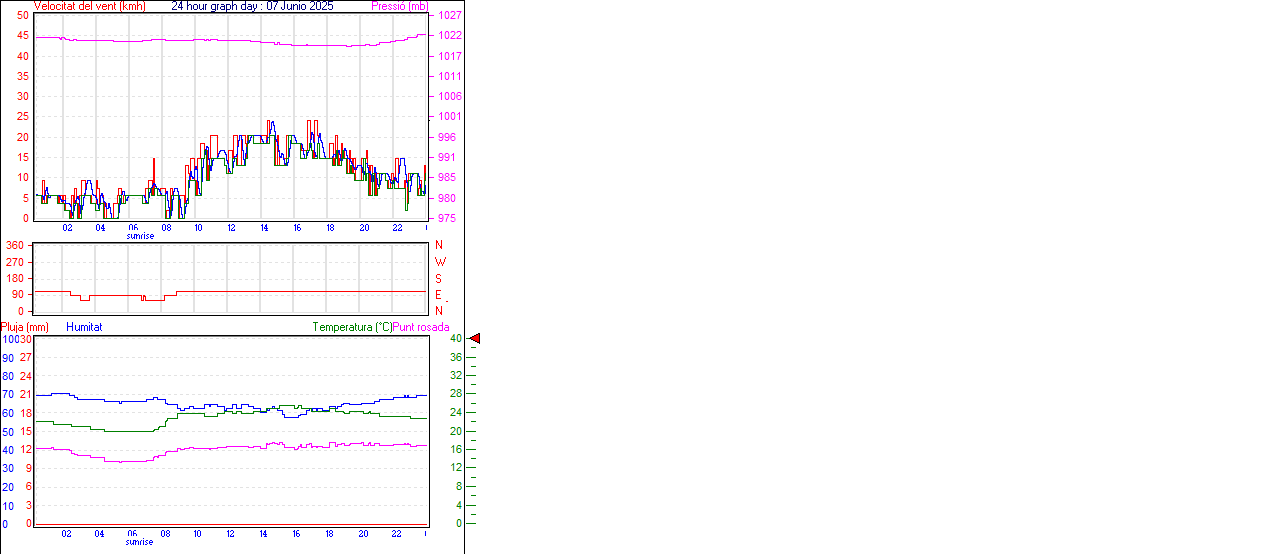Click the 100 value on the humidity axis

9,340
